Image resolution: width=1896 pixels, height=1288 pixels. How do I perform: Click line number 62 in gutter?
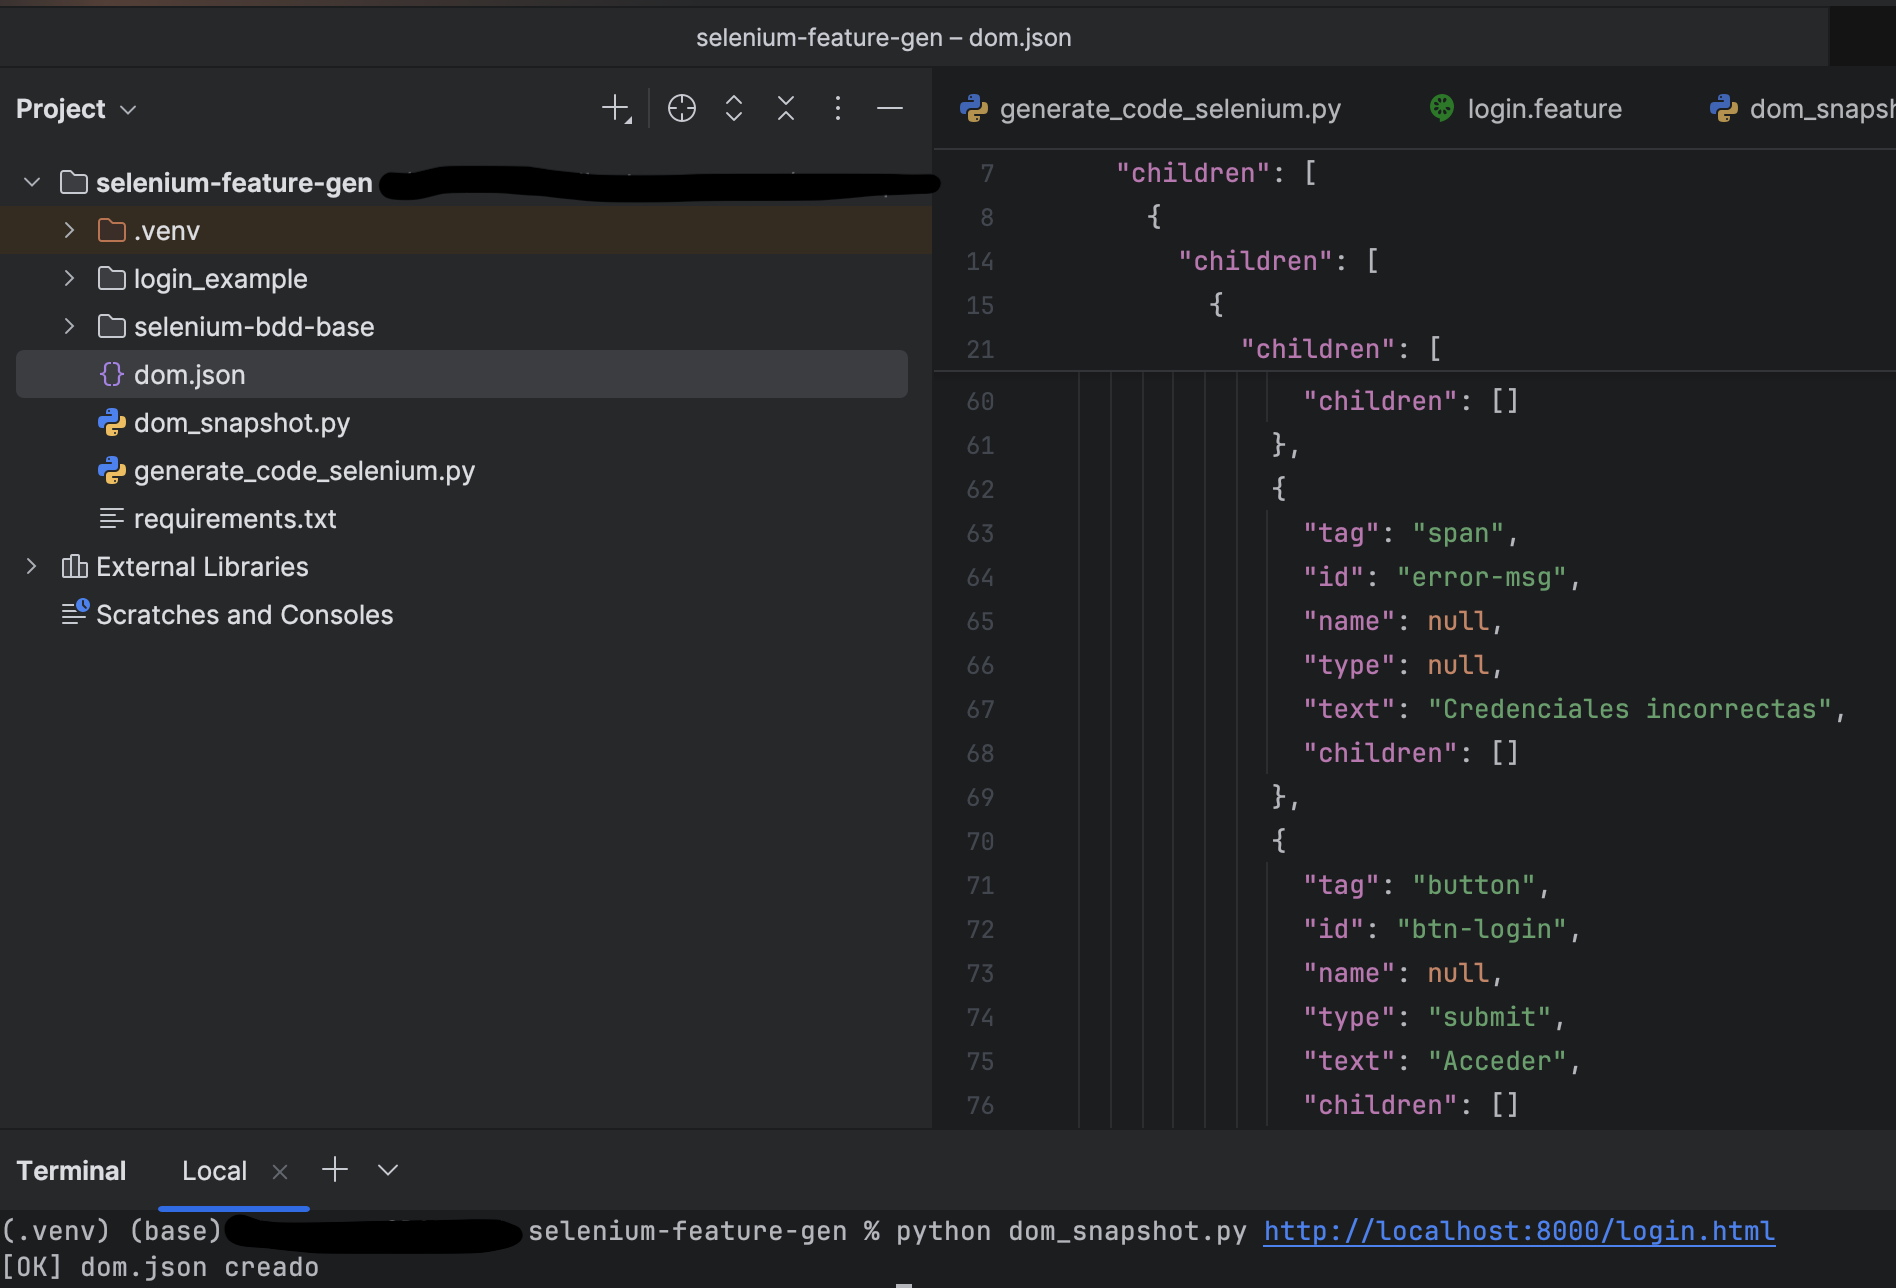[x=980, y=489]
